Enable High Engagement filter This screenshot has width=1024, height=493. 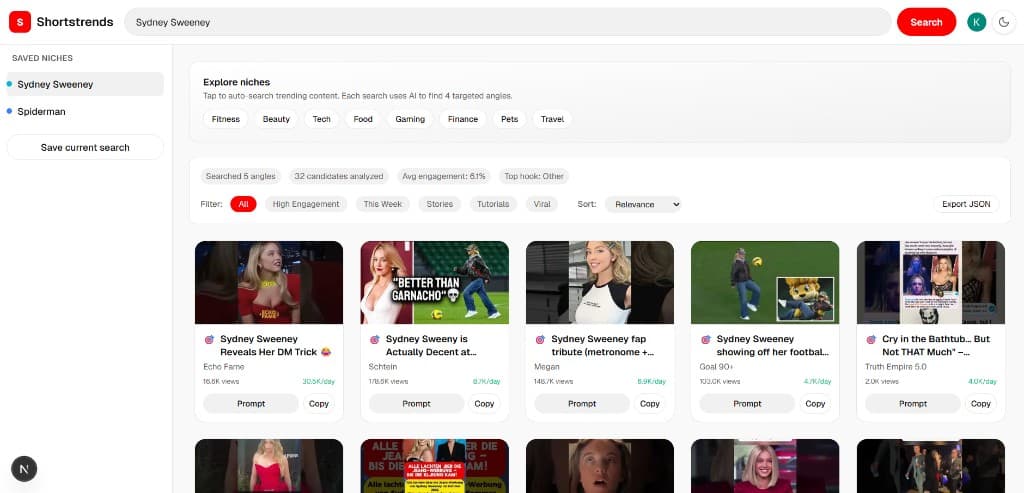[x=306, y=204]
